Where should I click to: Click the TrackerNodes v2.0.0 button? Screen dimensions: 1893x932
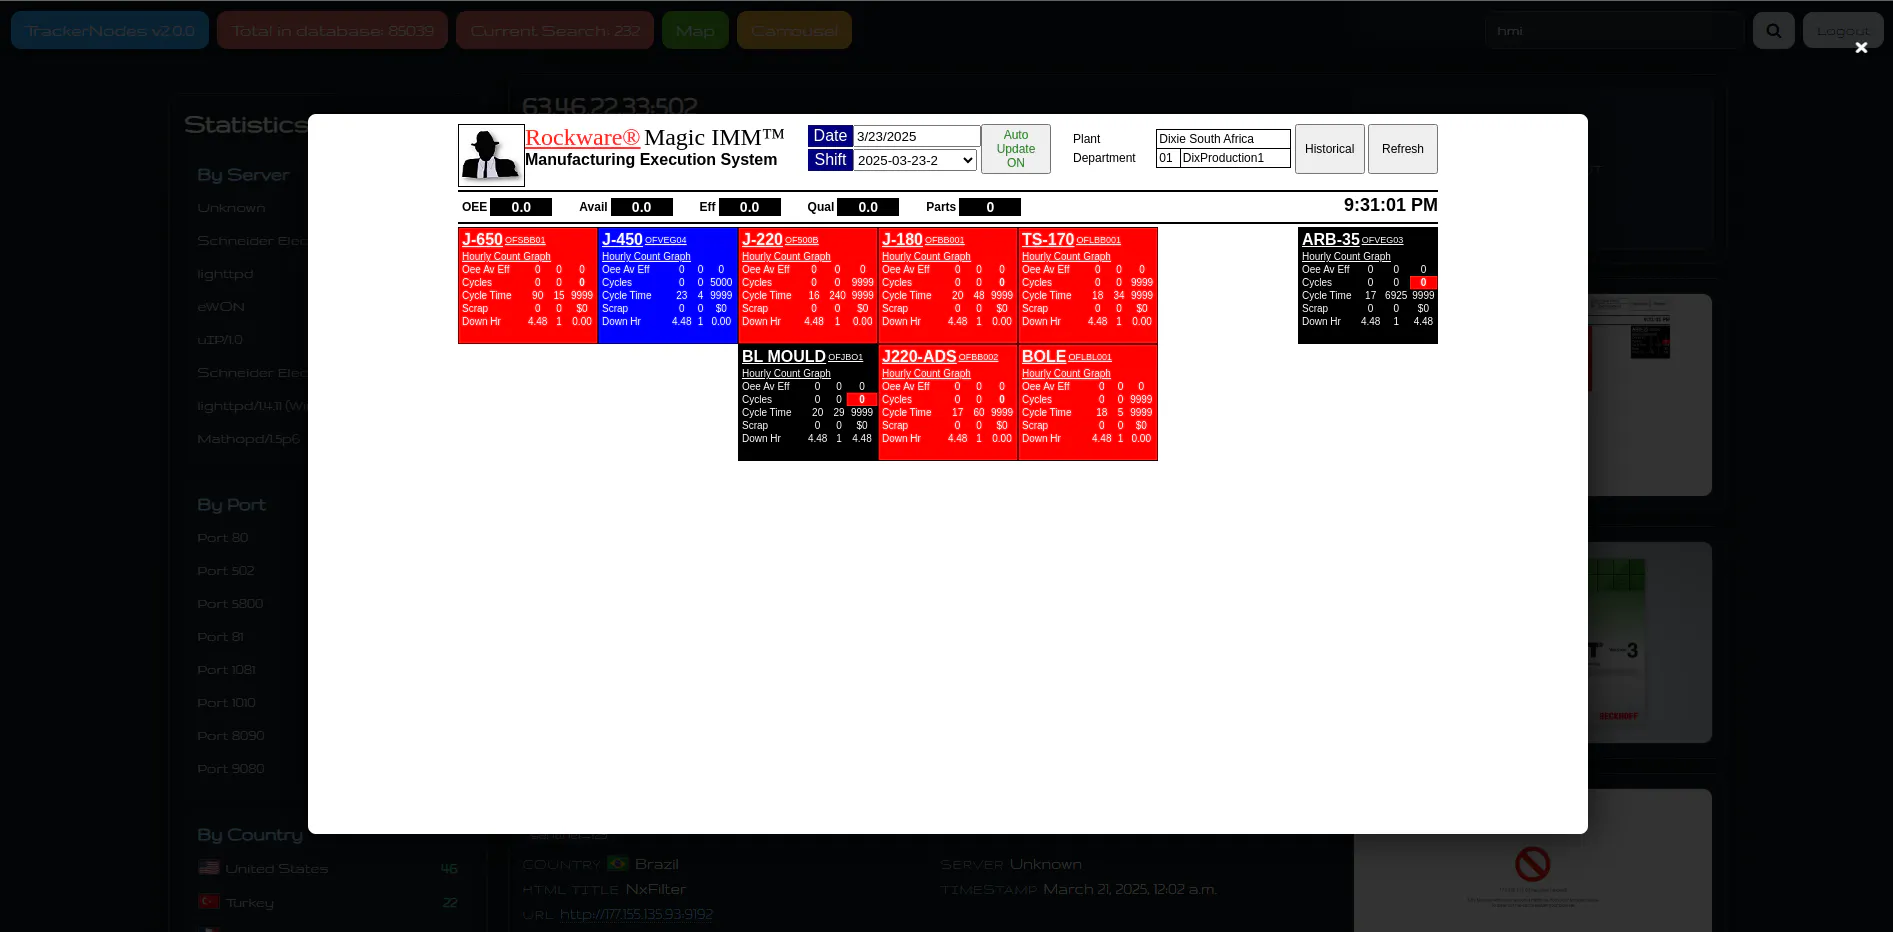[110, 31]
